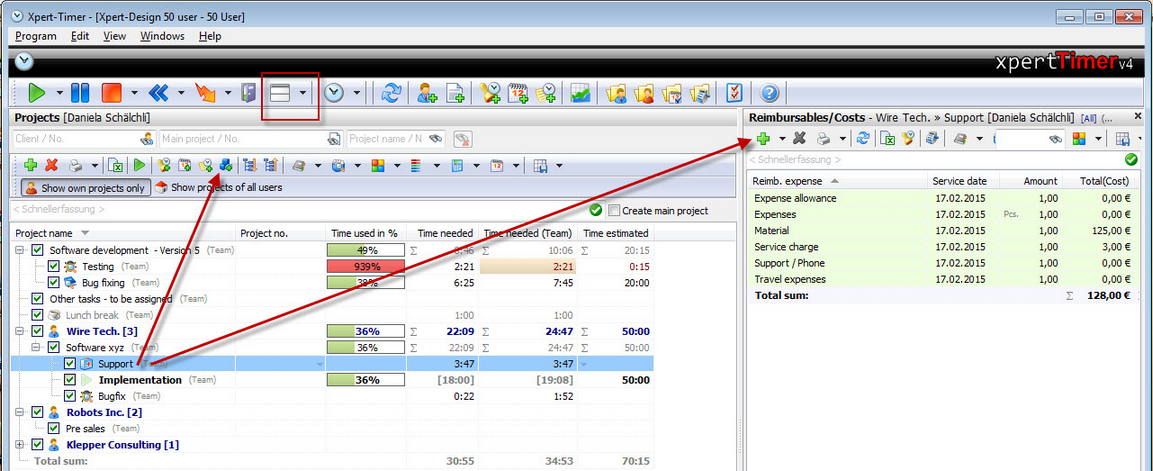Click the color grid icon in Reimbursables toolbar
The width and height of the screenshot is (1153, 471).
pyautogui.click(x=1079, y=137)
